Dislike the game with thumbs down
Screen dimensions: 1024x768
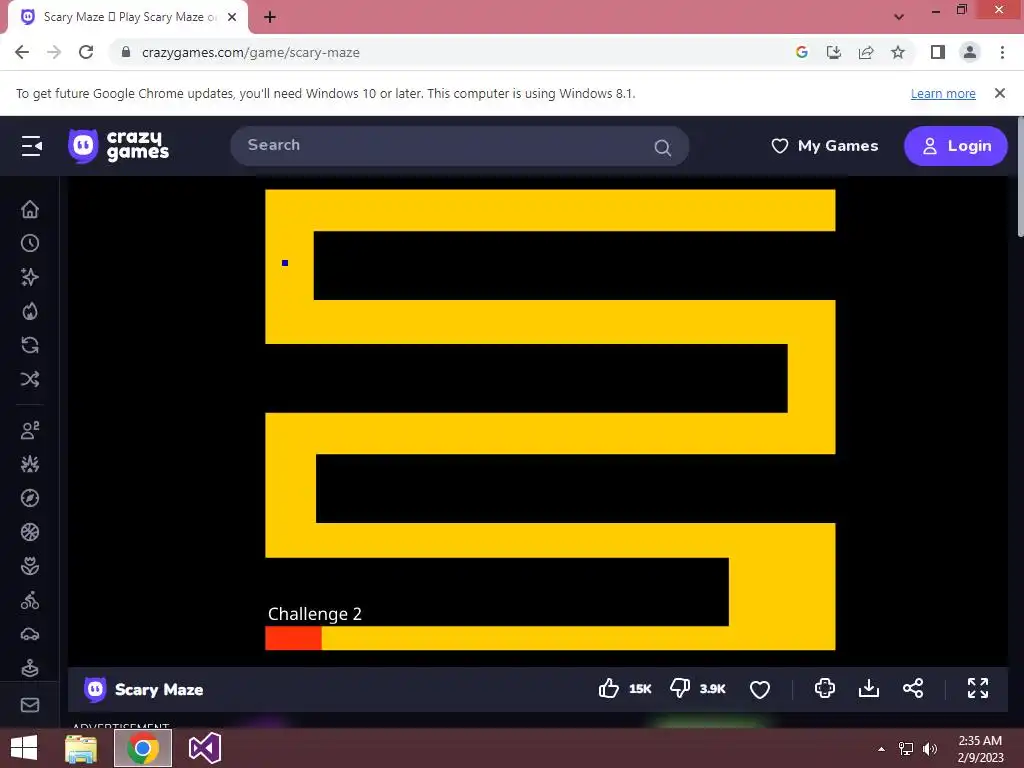680,688
